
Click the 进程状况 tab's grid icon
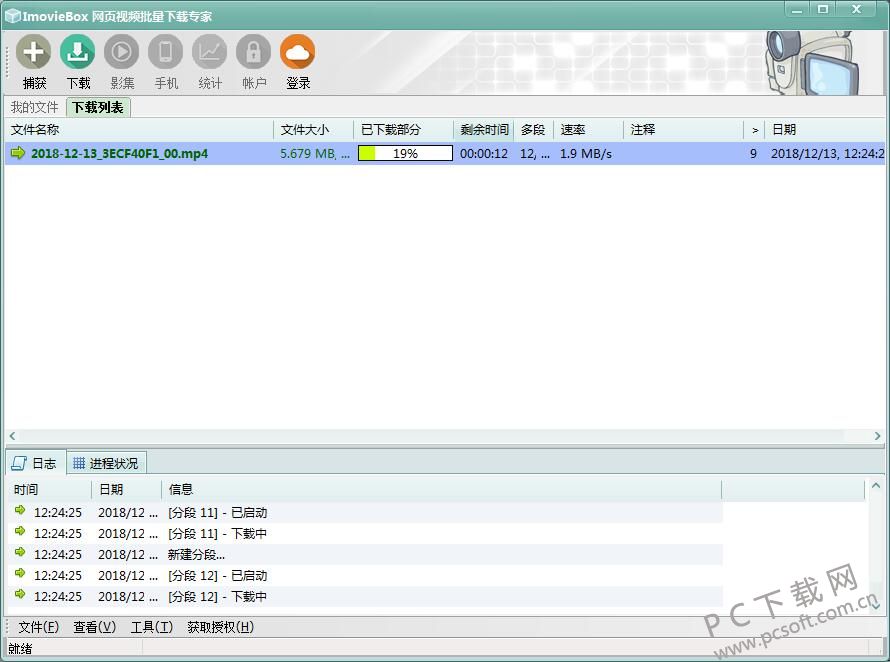pos(79,463)
